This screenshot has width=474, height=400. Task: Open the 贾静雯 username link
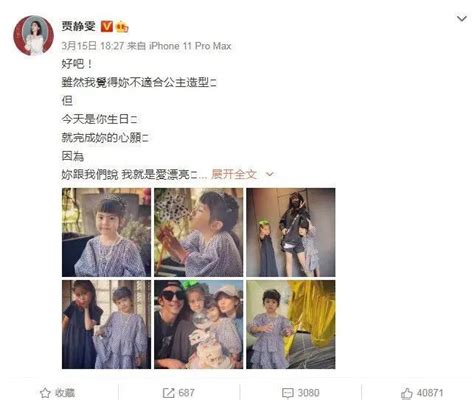[x=79, y=26]
